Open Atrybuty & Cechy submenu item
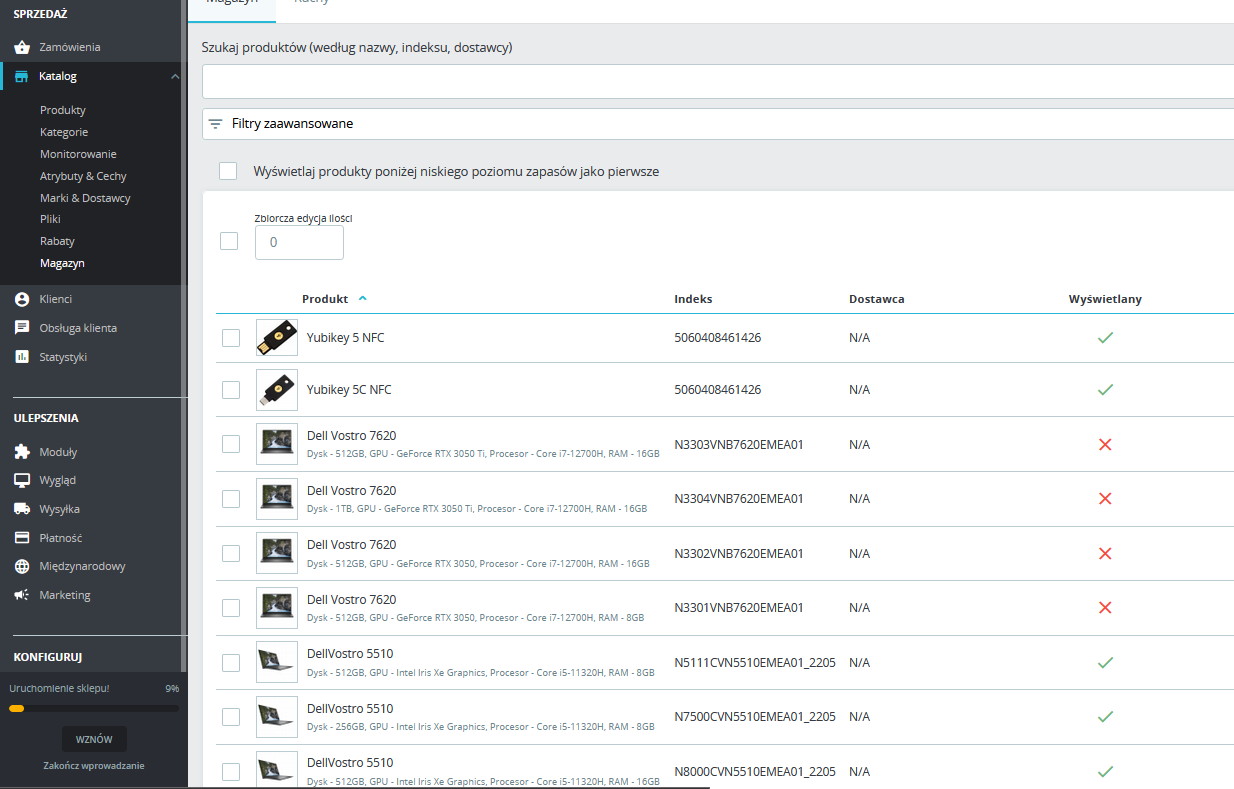 coord(83,176)
